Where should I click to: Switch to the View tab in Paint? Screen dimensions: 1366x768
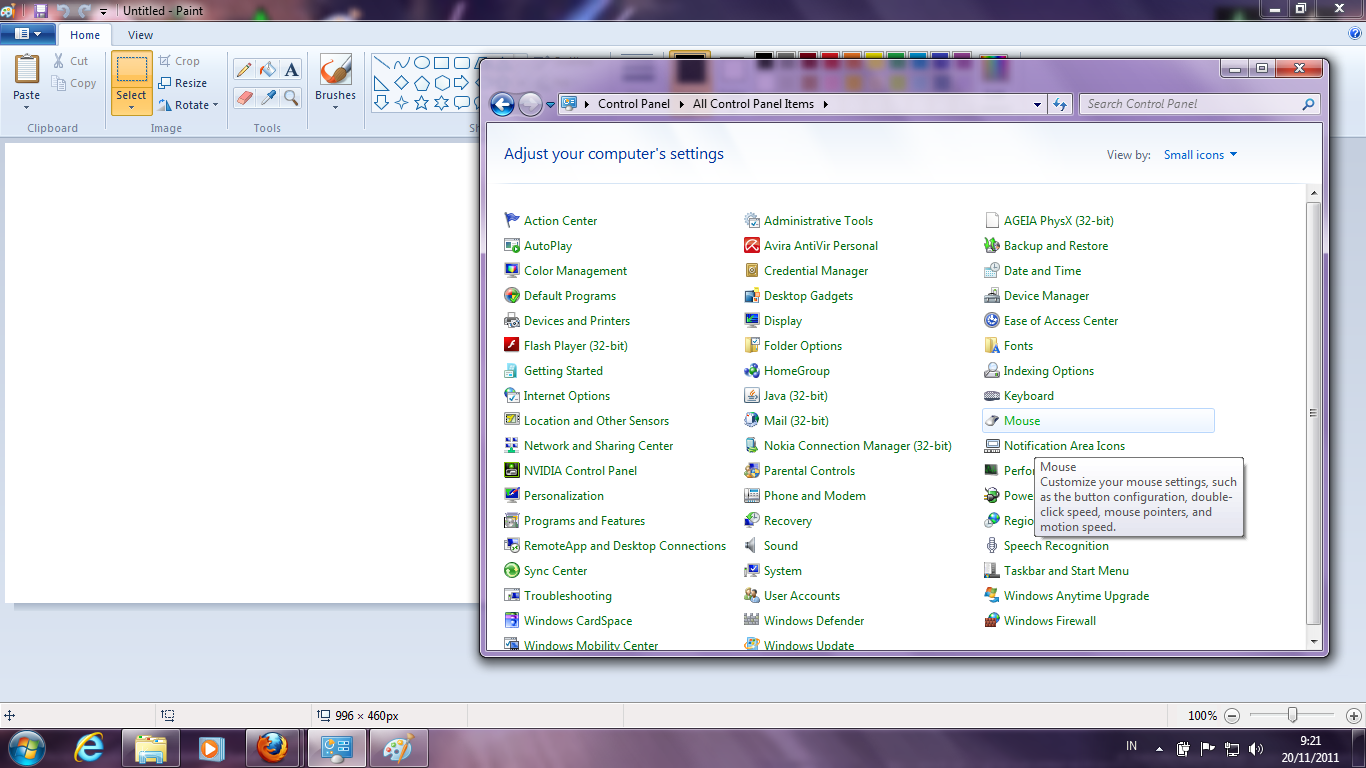141,35
